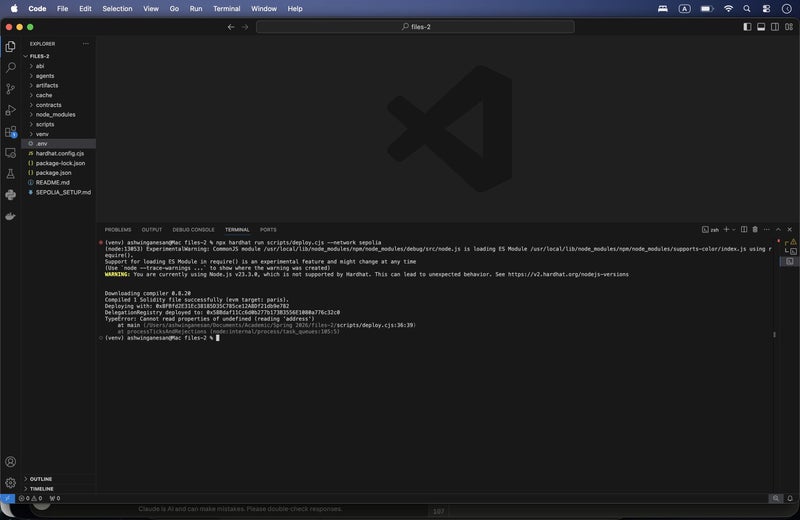
Task: Open the notifications bell in status bar
Action: [x=790, y=499]
